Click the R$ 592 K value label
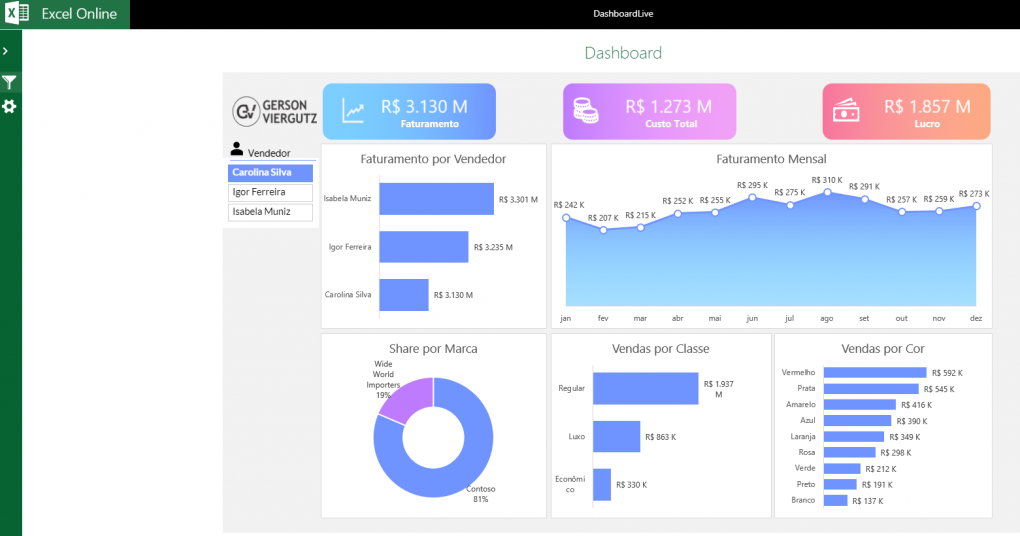 tap(947, 373)
